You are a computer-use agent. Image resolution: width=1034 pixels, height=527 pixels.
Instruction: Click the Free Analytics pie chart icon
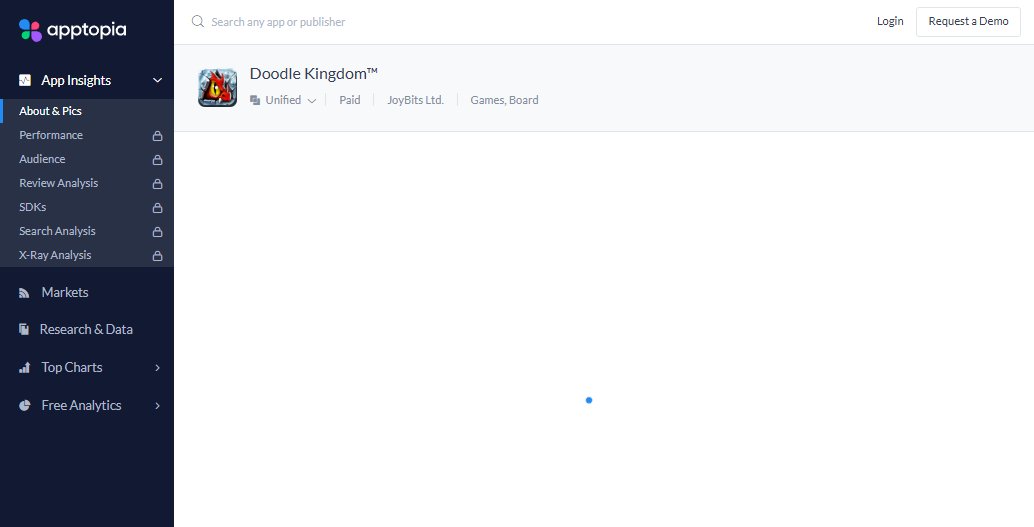click(x=24, y=406)
